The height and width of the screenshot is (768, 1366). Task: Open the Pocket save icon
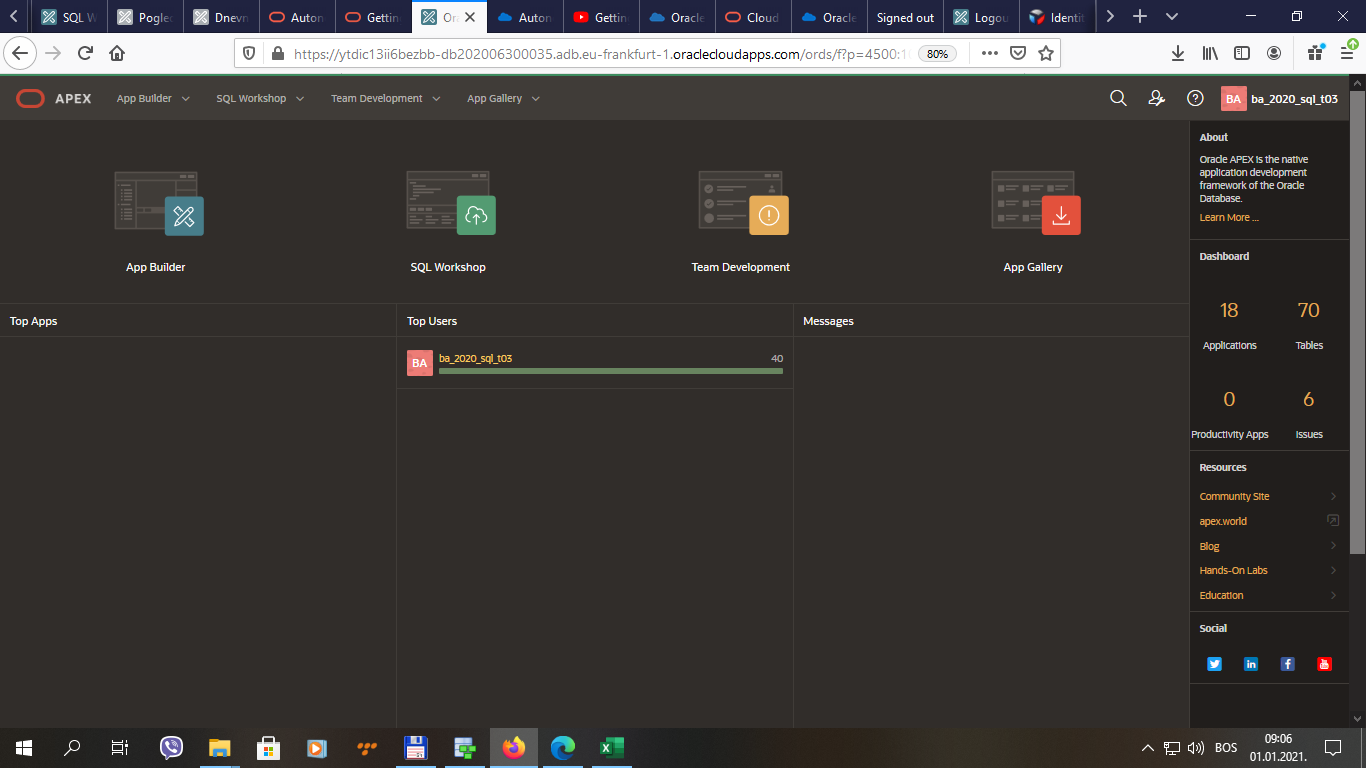click(1017, 53)
